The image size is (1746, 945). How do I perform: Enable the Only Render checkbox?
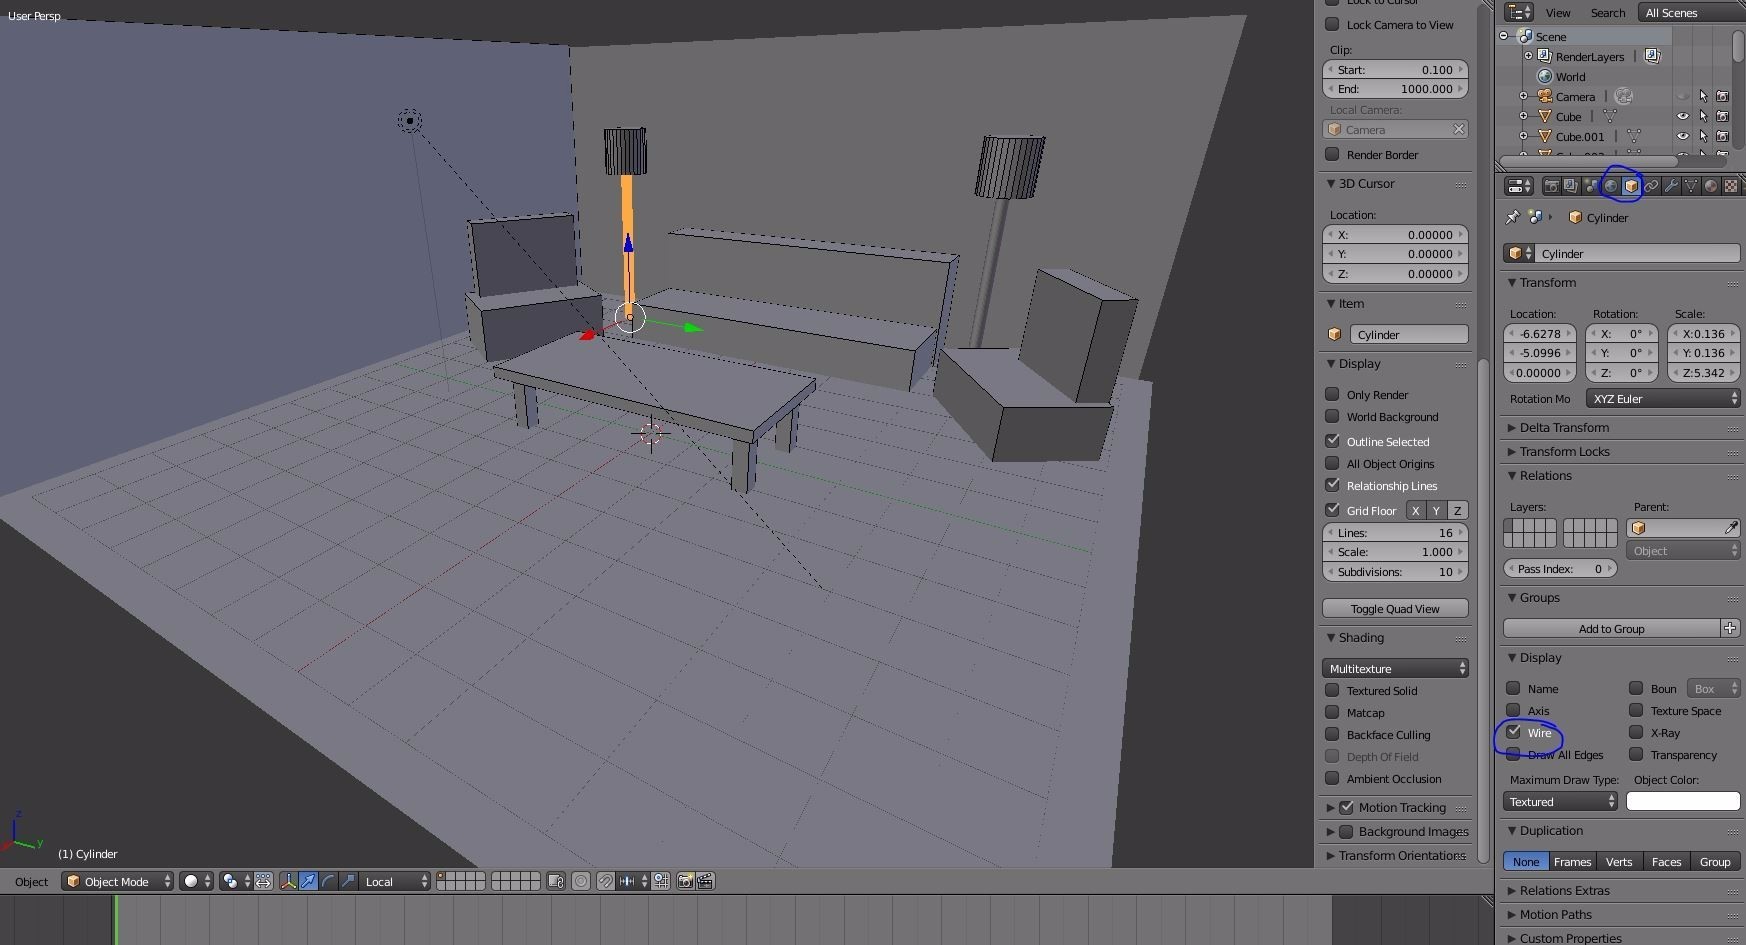1332,394
